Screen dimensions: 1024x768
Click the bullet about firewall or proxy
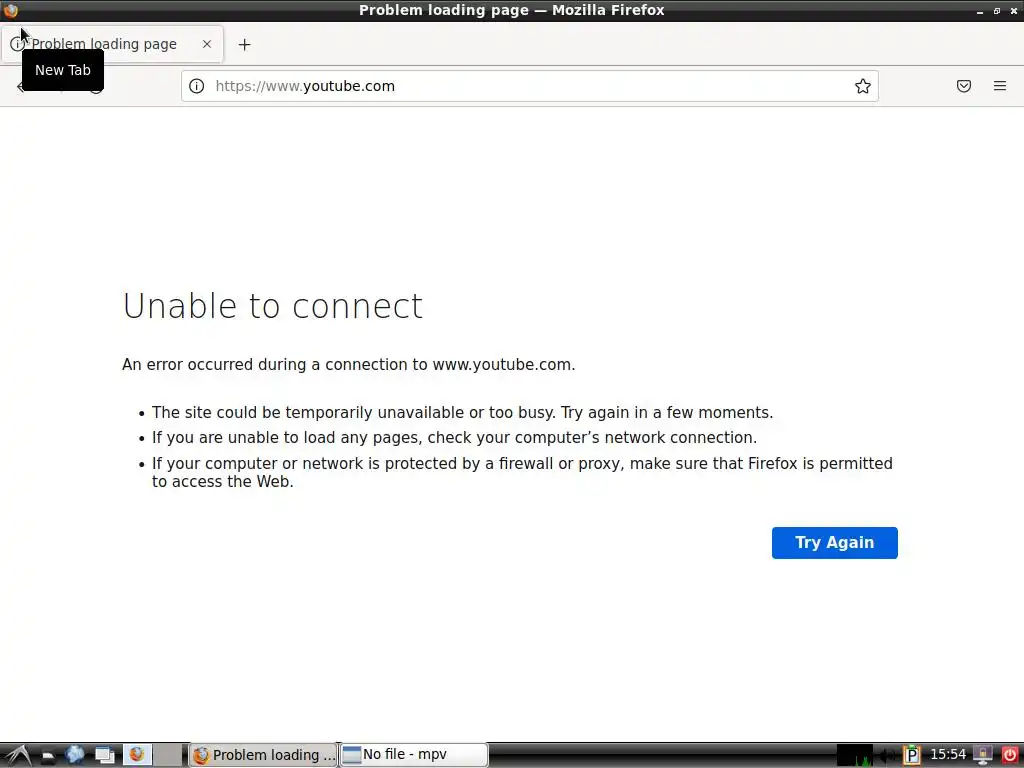point(522,472)
